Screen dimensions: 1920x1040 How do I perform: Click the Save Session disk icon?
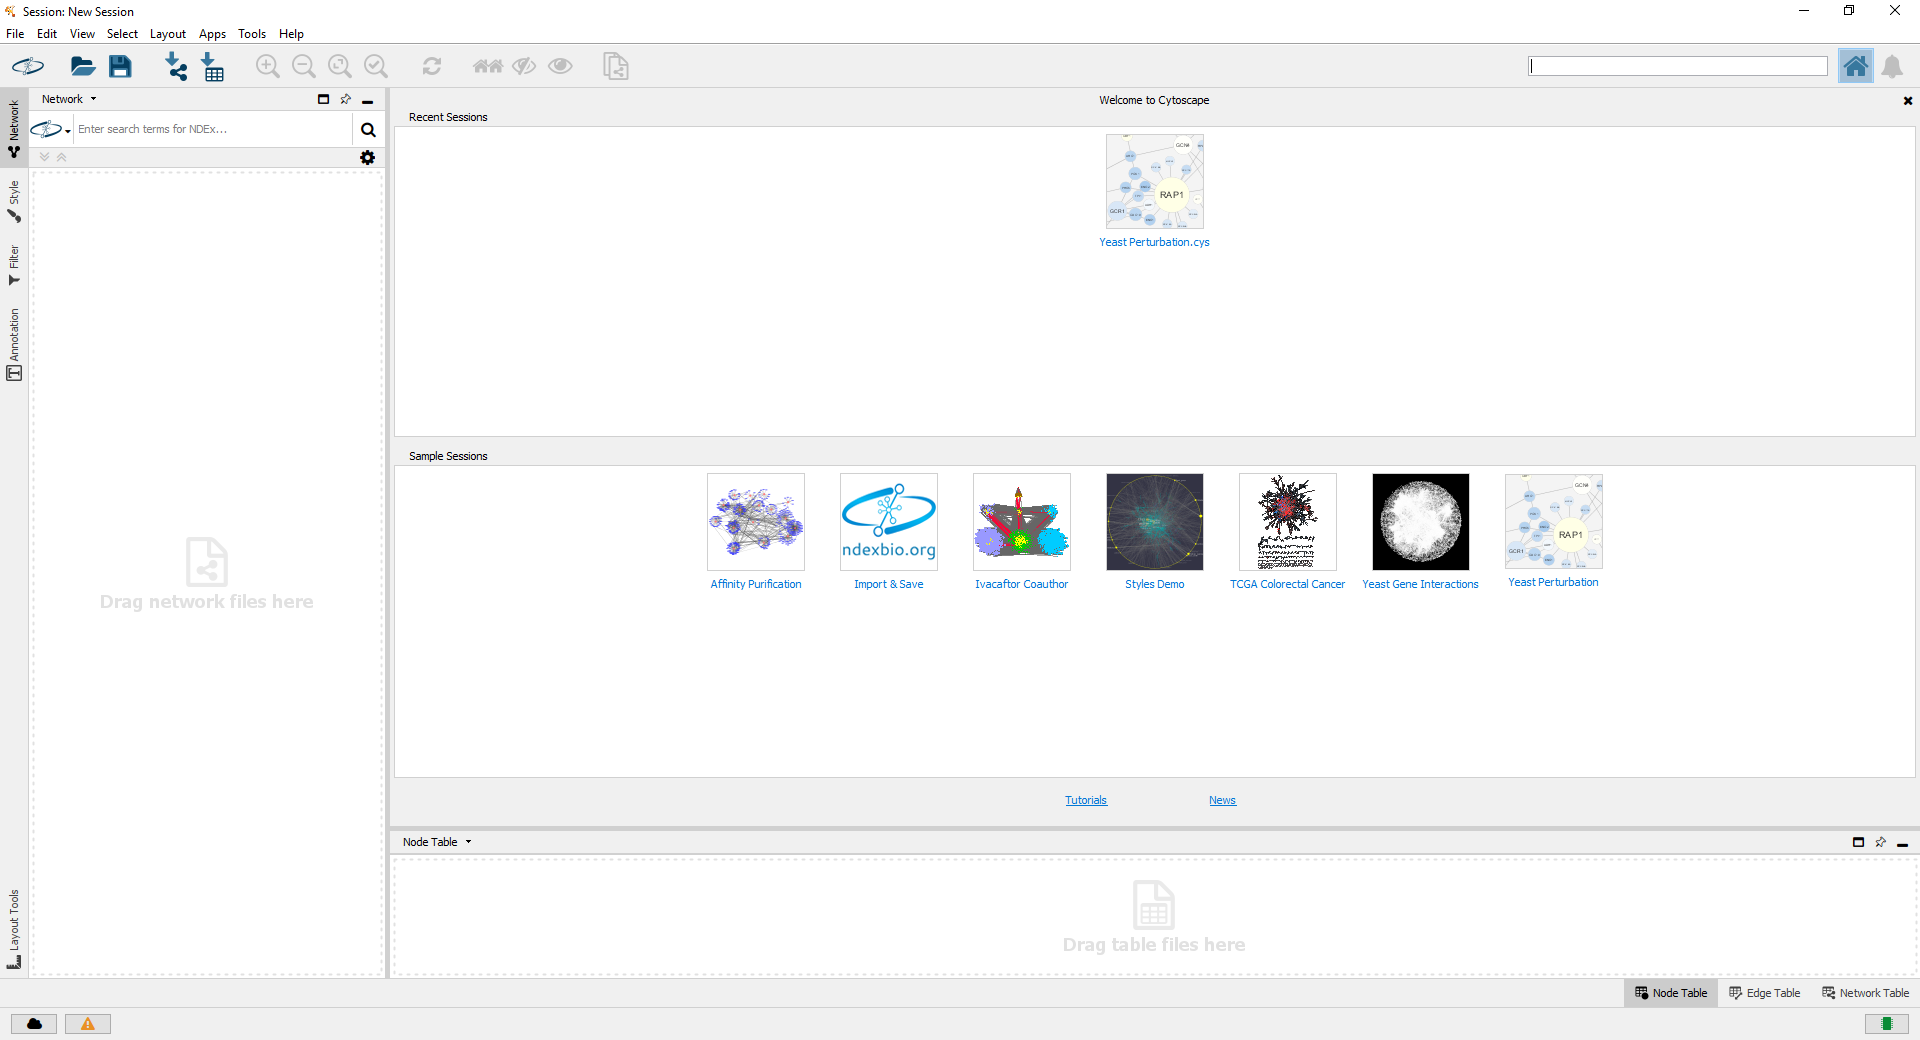[x=120, y=67]
